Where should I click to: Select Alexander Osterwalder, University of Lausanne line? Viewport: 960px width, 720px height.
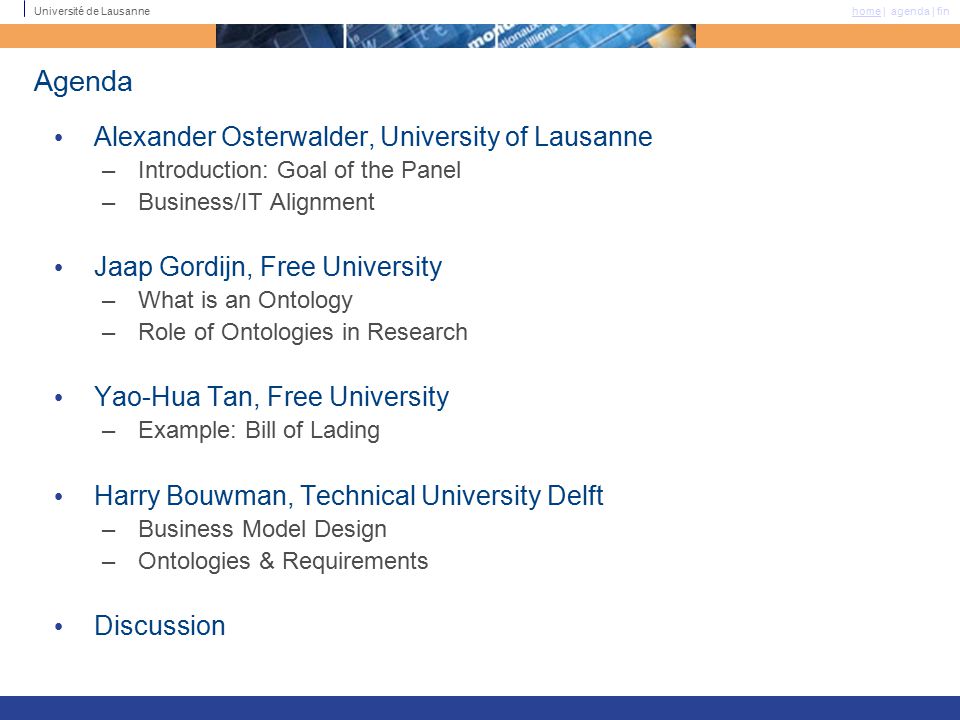373,137
